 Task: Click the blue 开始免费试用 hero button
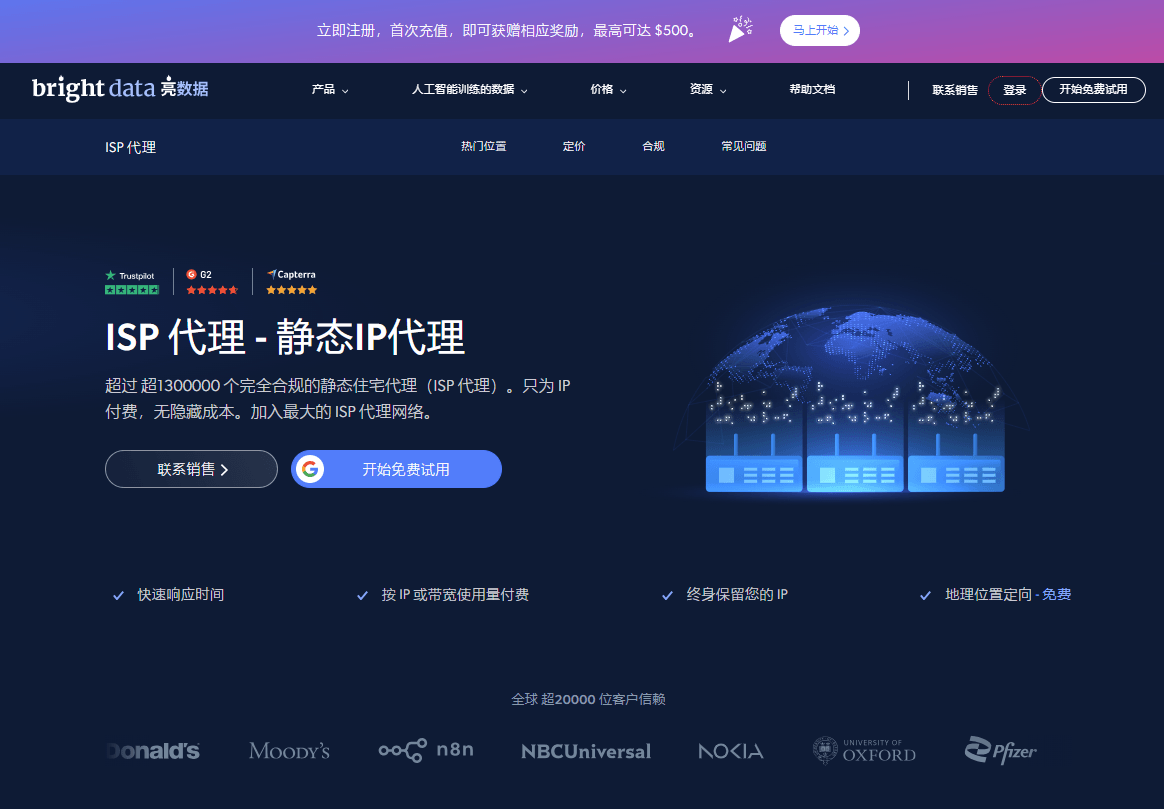pos(396,469)
